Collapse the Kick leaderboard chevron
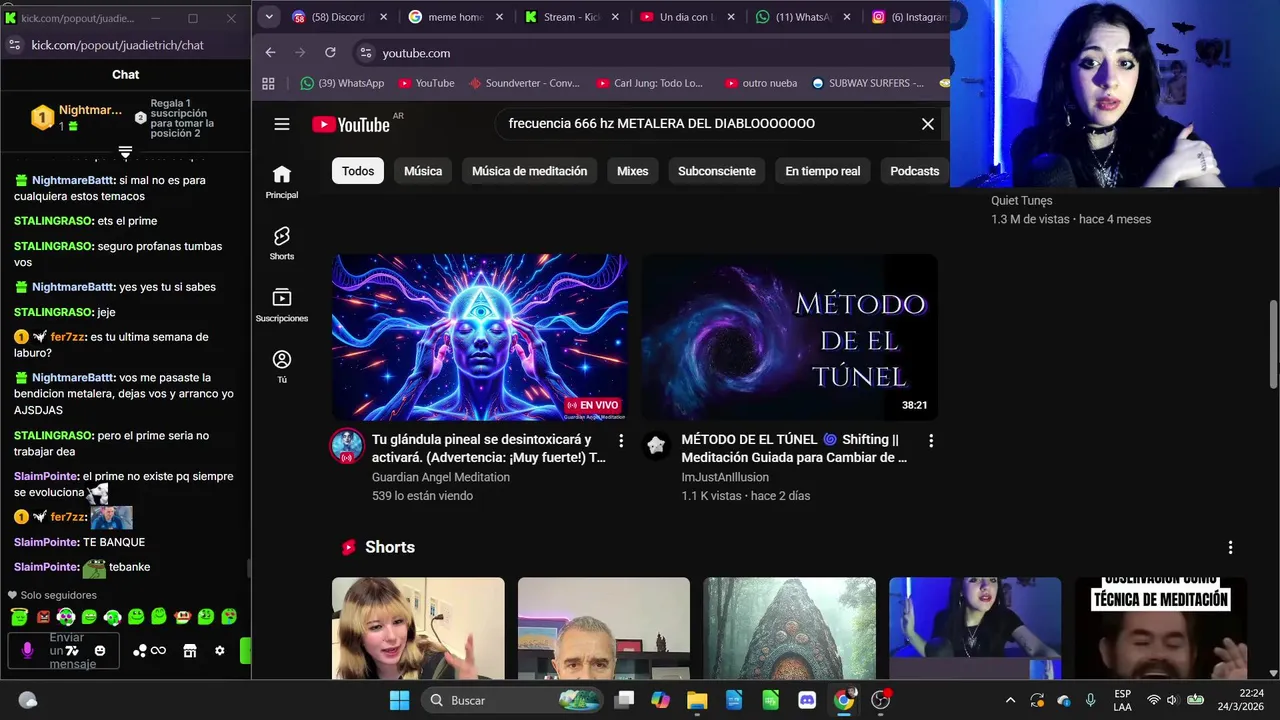 [125, 152]
